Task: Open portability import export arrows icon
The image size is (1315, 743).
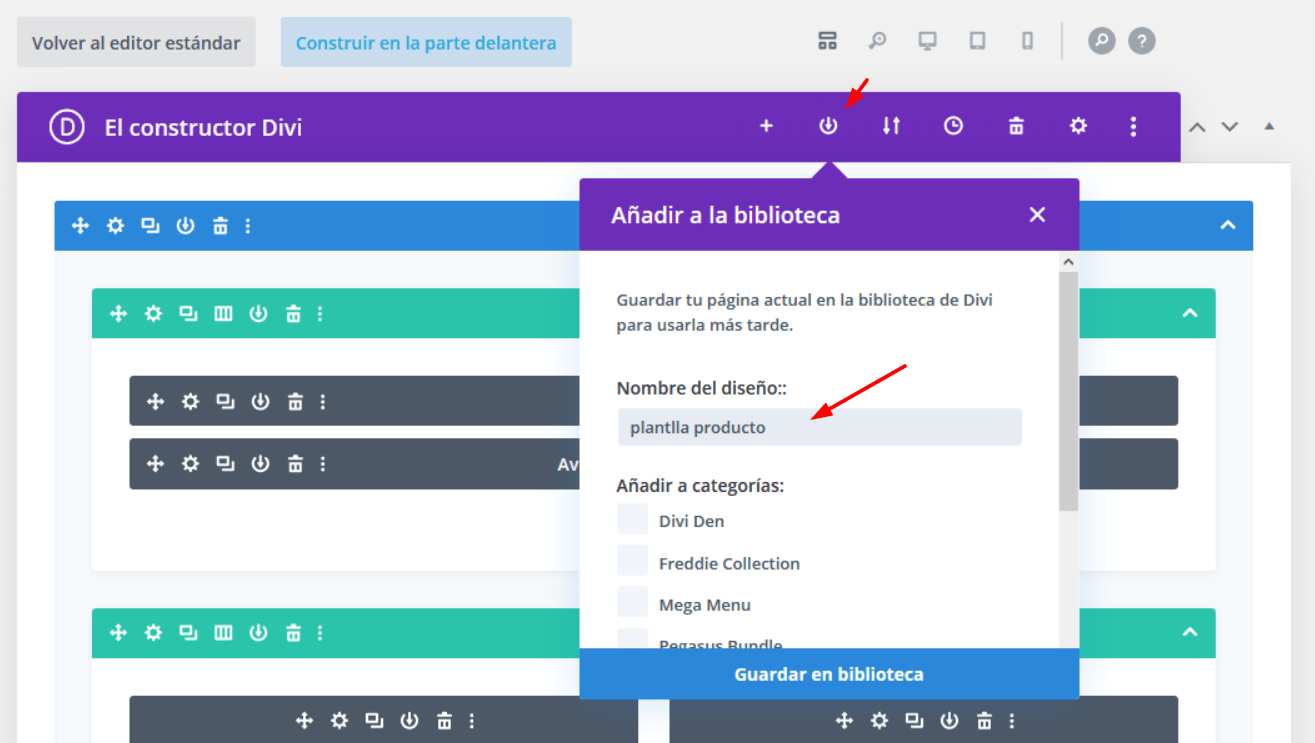Action: point(891,126)
